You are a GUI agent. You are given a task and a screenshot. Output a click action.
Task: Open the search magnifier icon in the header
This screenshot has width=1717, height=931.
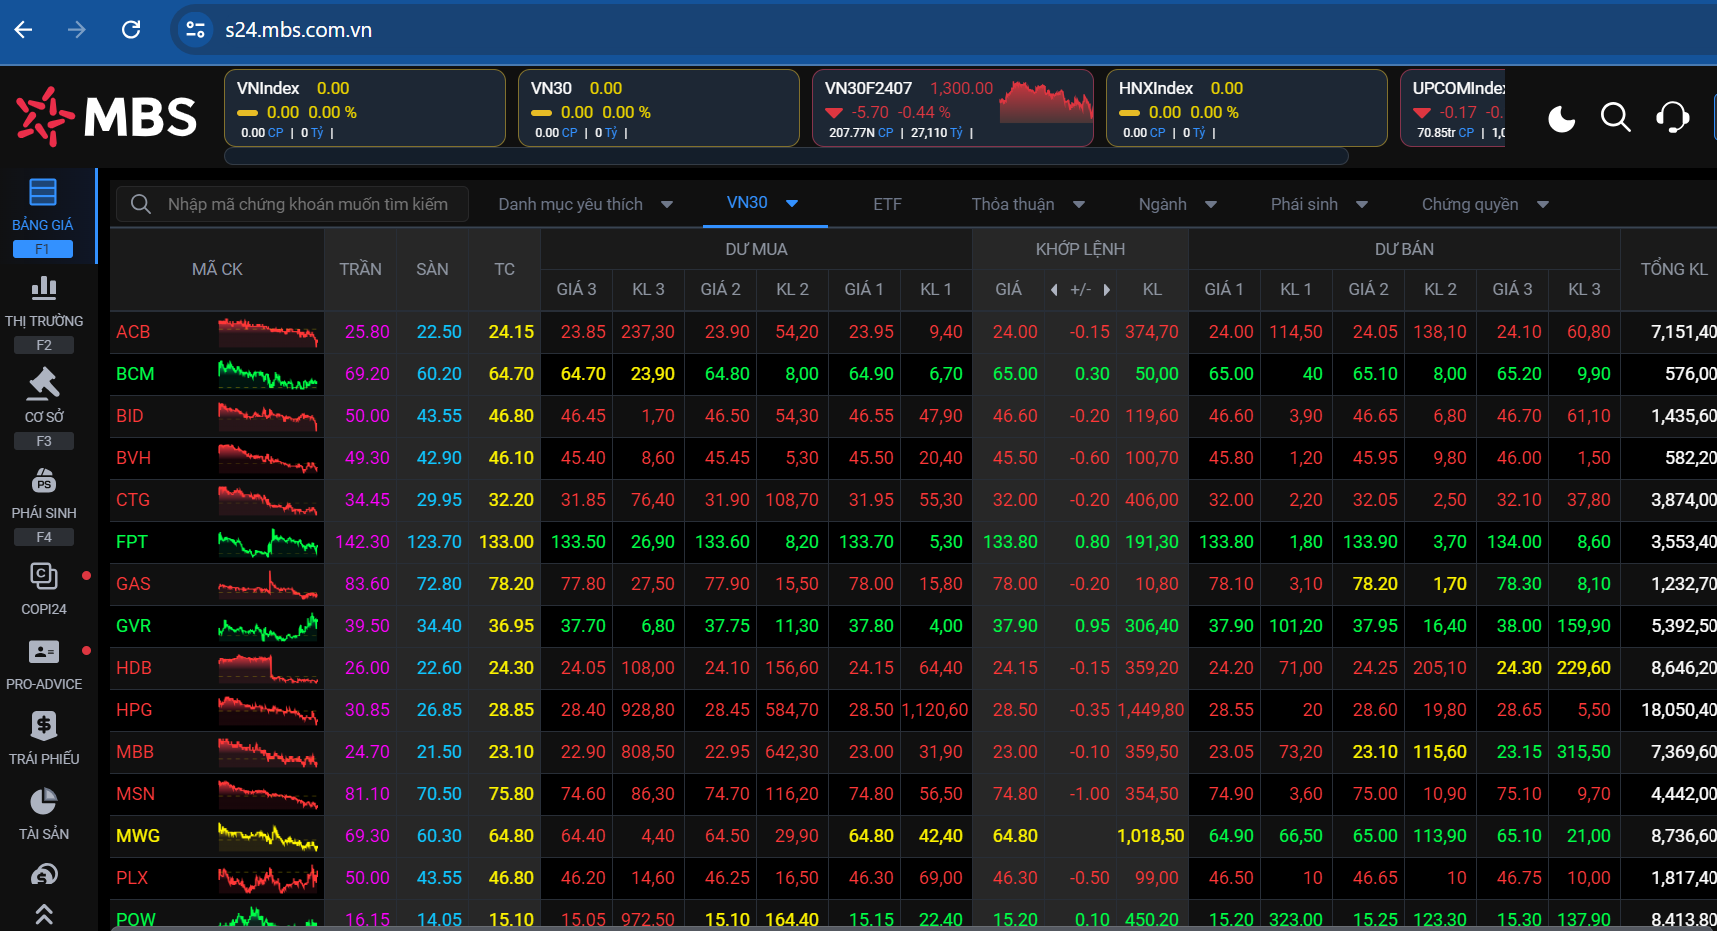[x=1616, y=118]
